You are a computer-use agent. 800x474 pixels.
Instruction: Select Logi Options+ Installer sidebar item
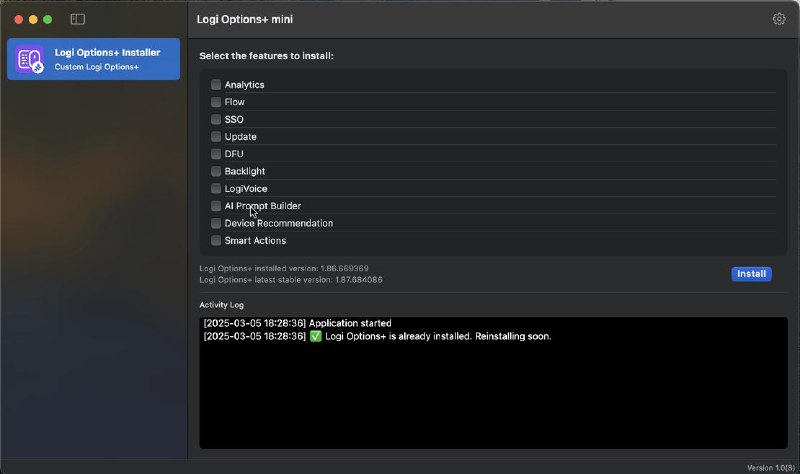(108, 59)
